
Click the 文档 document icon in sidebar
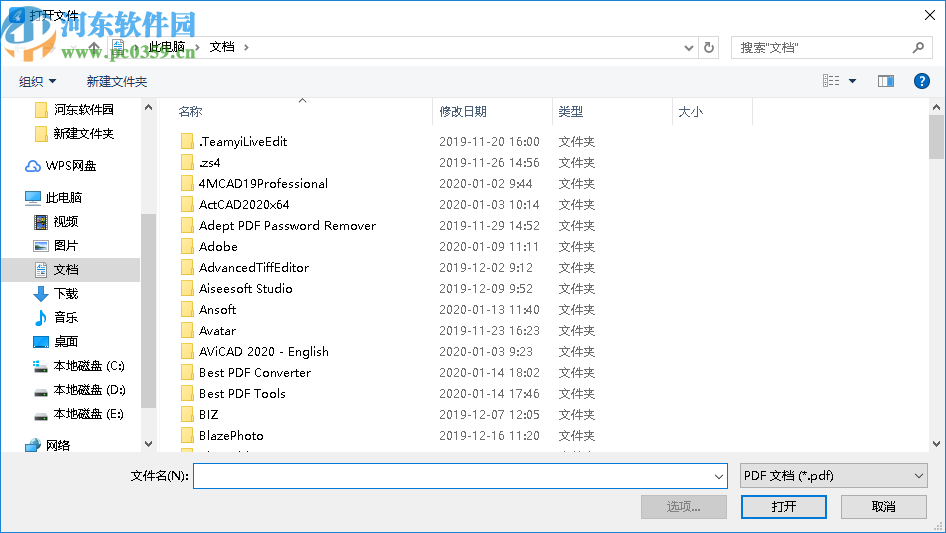(40, 270)
